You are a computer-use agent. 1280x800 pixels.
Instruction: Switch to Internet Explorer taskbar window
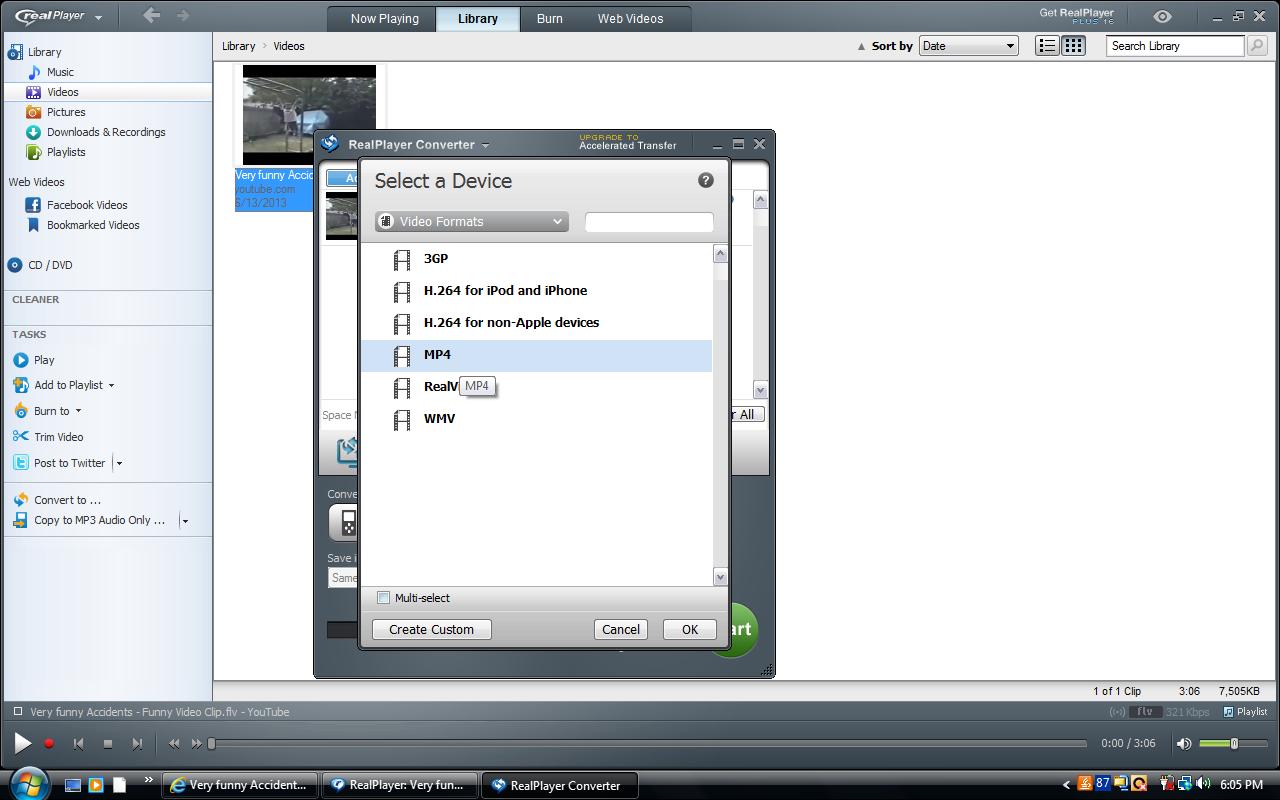click(x=240, y=785)
